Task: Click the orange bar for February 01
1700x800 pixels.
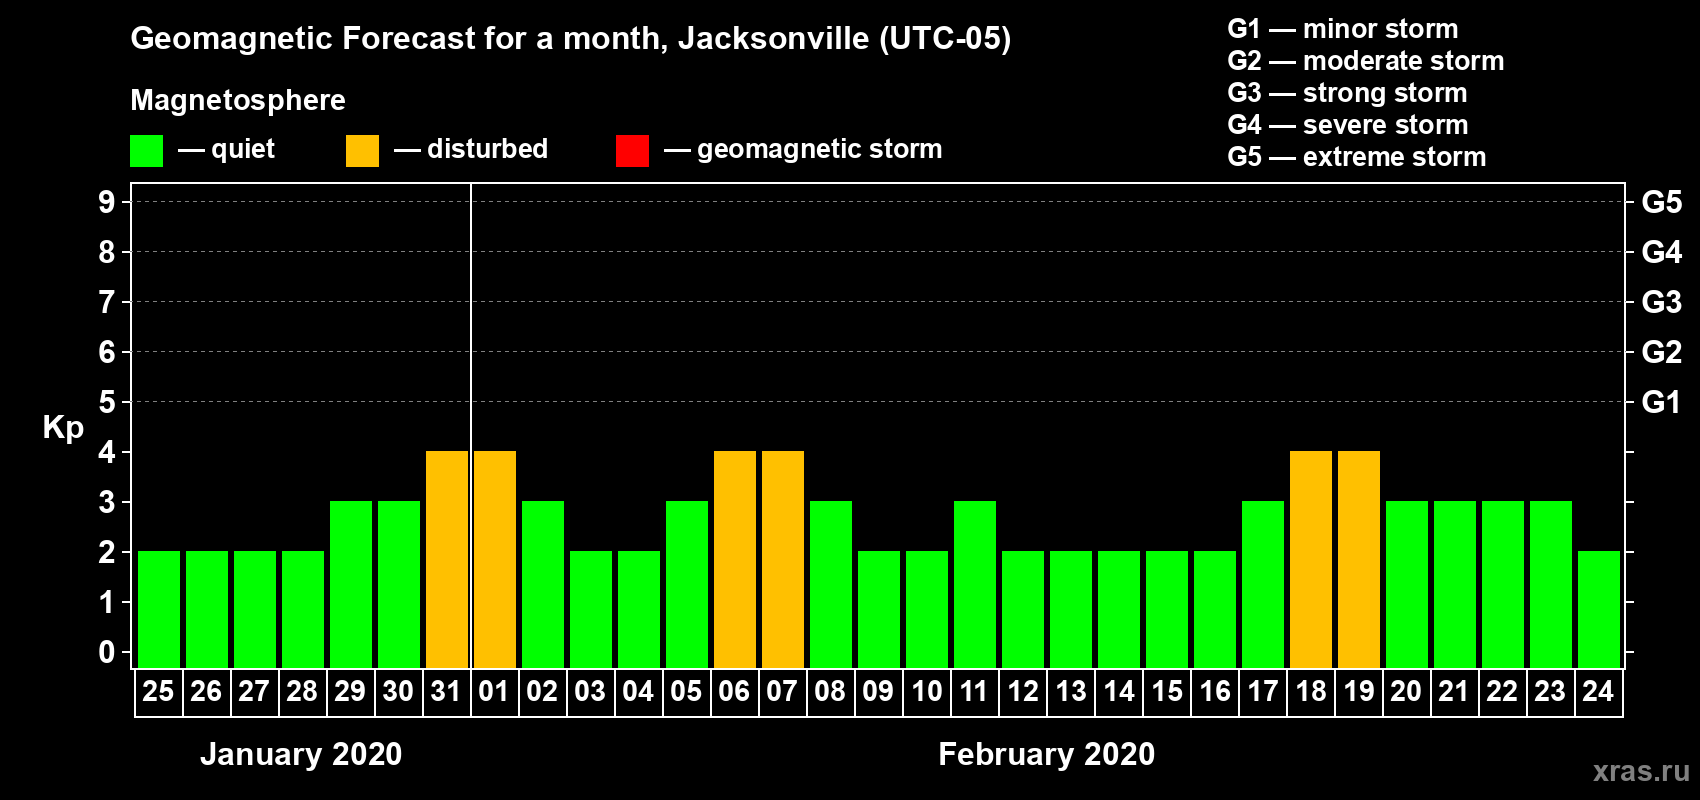Action: pyautogui.click(x=495, y=559)
